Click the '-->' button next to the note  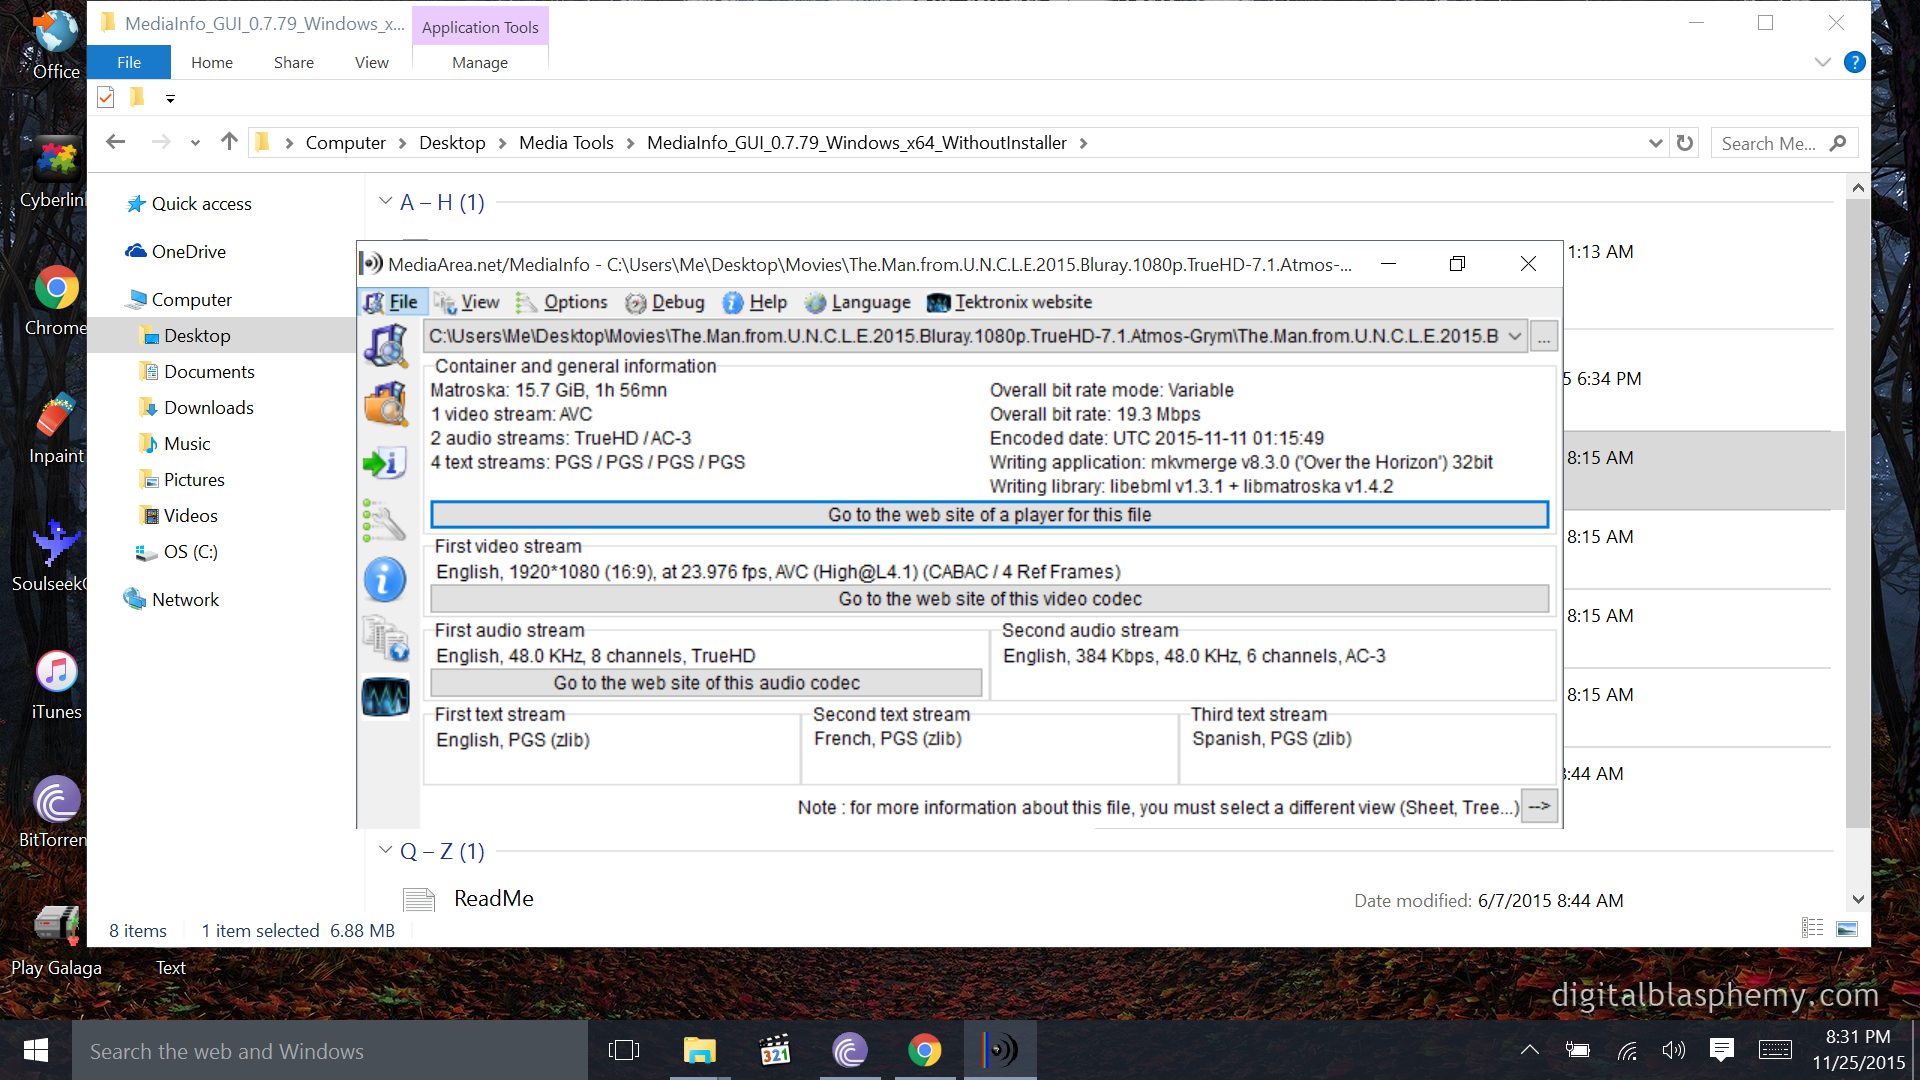1539,807
